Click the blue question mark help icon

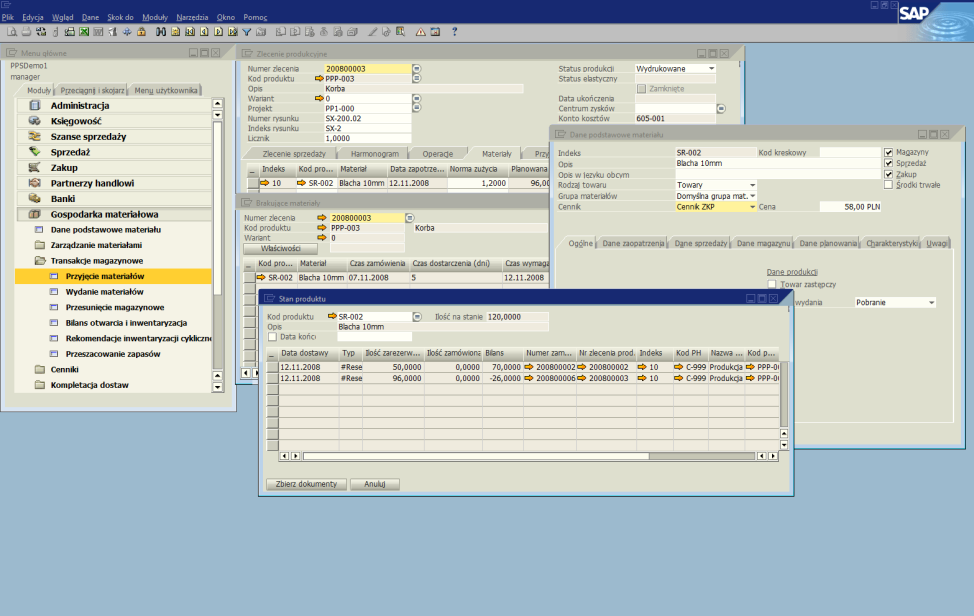(455, 32)
